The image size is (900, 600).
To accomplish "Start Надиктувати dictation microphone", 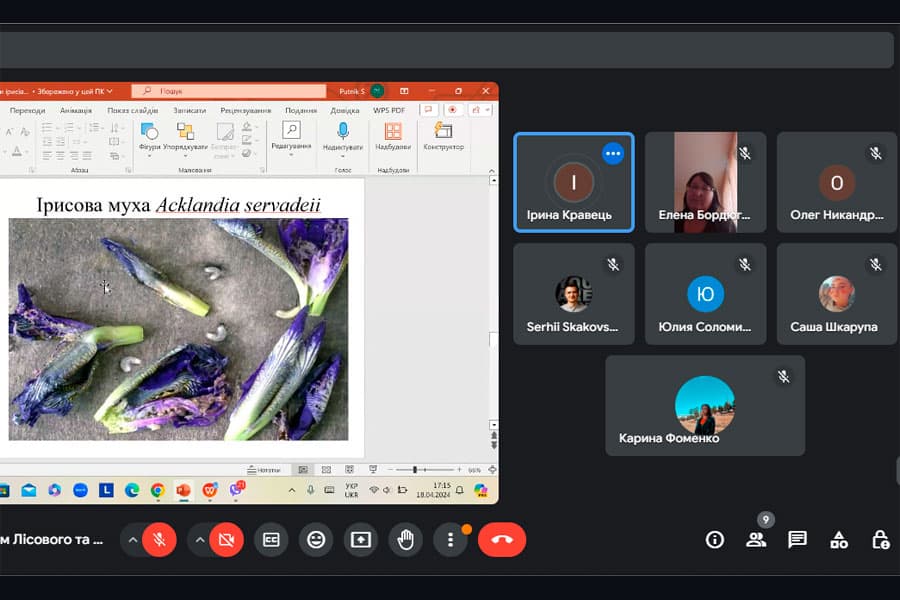I will coord(343,139).
